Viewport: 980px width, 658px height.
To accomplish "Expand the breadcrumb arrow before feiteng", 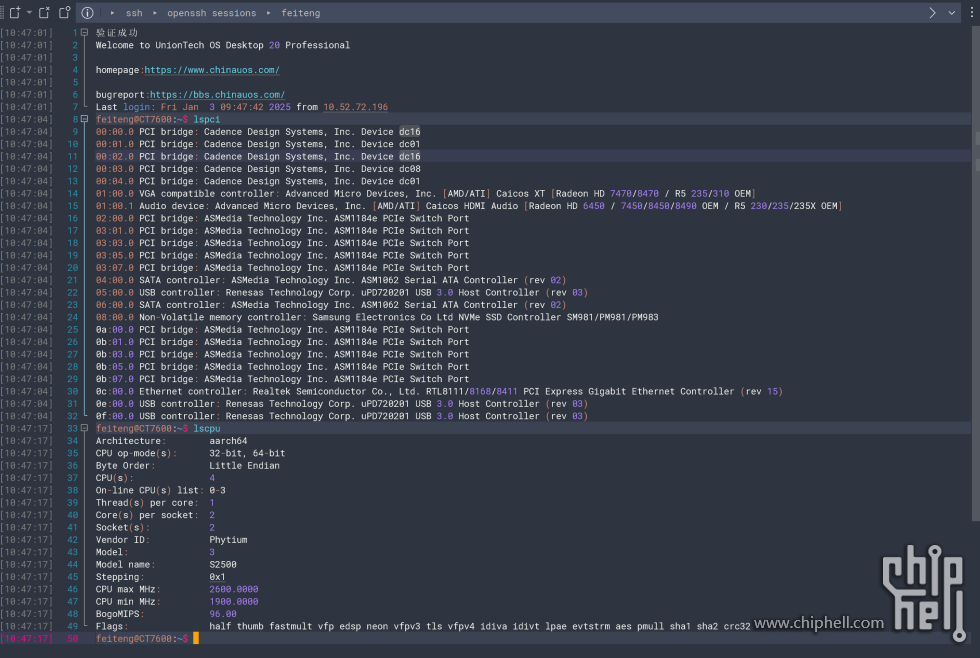I will pyautogui.click(x=268, y=12).
